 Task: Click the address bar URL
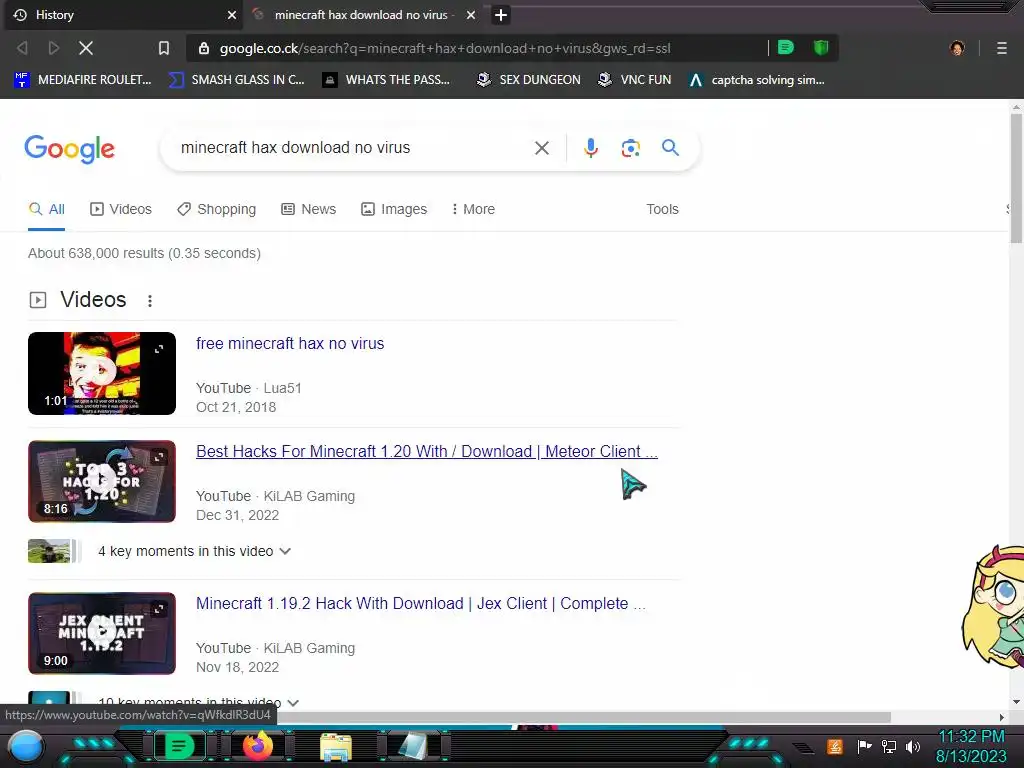445,48
